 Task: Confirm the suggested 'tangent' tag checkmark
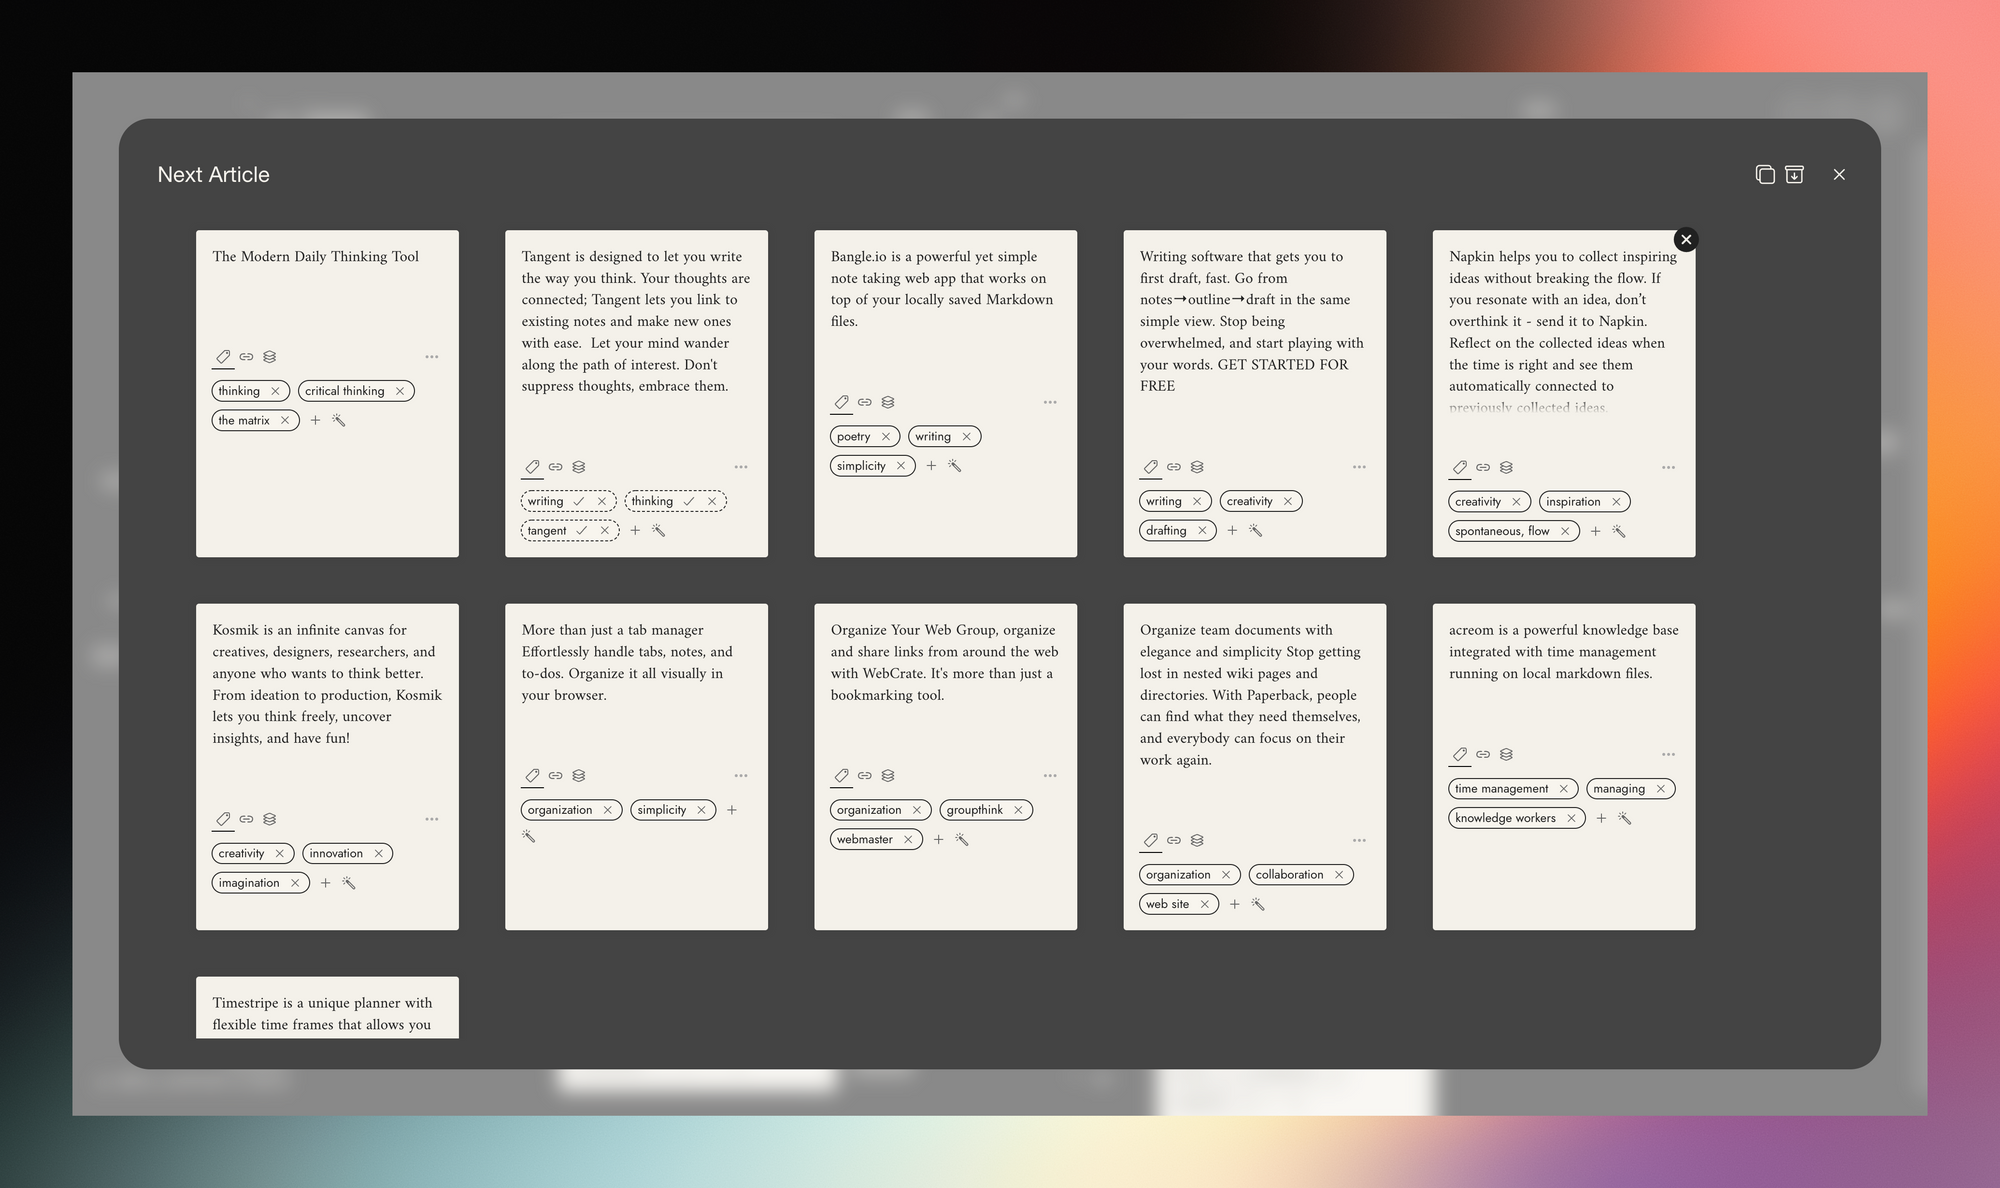pos(582,531)
